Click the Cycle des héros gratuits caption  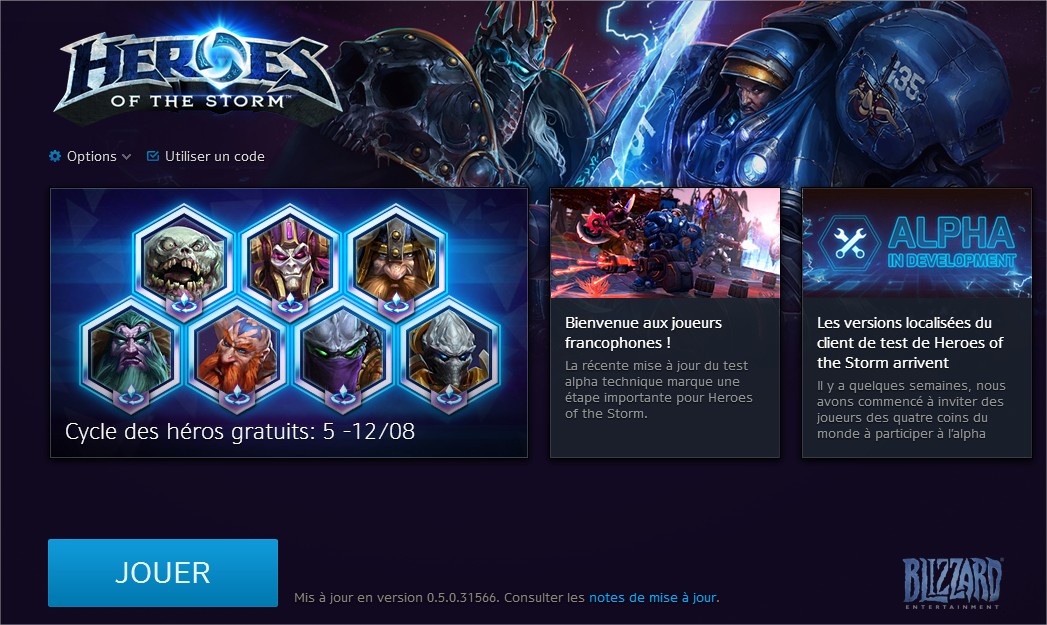click(240, 431)
